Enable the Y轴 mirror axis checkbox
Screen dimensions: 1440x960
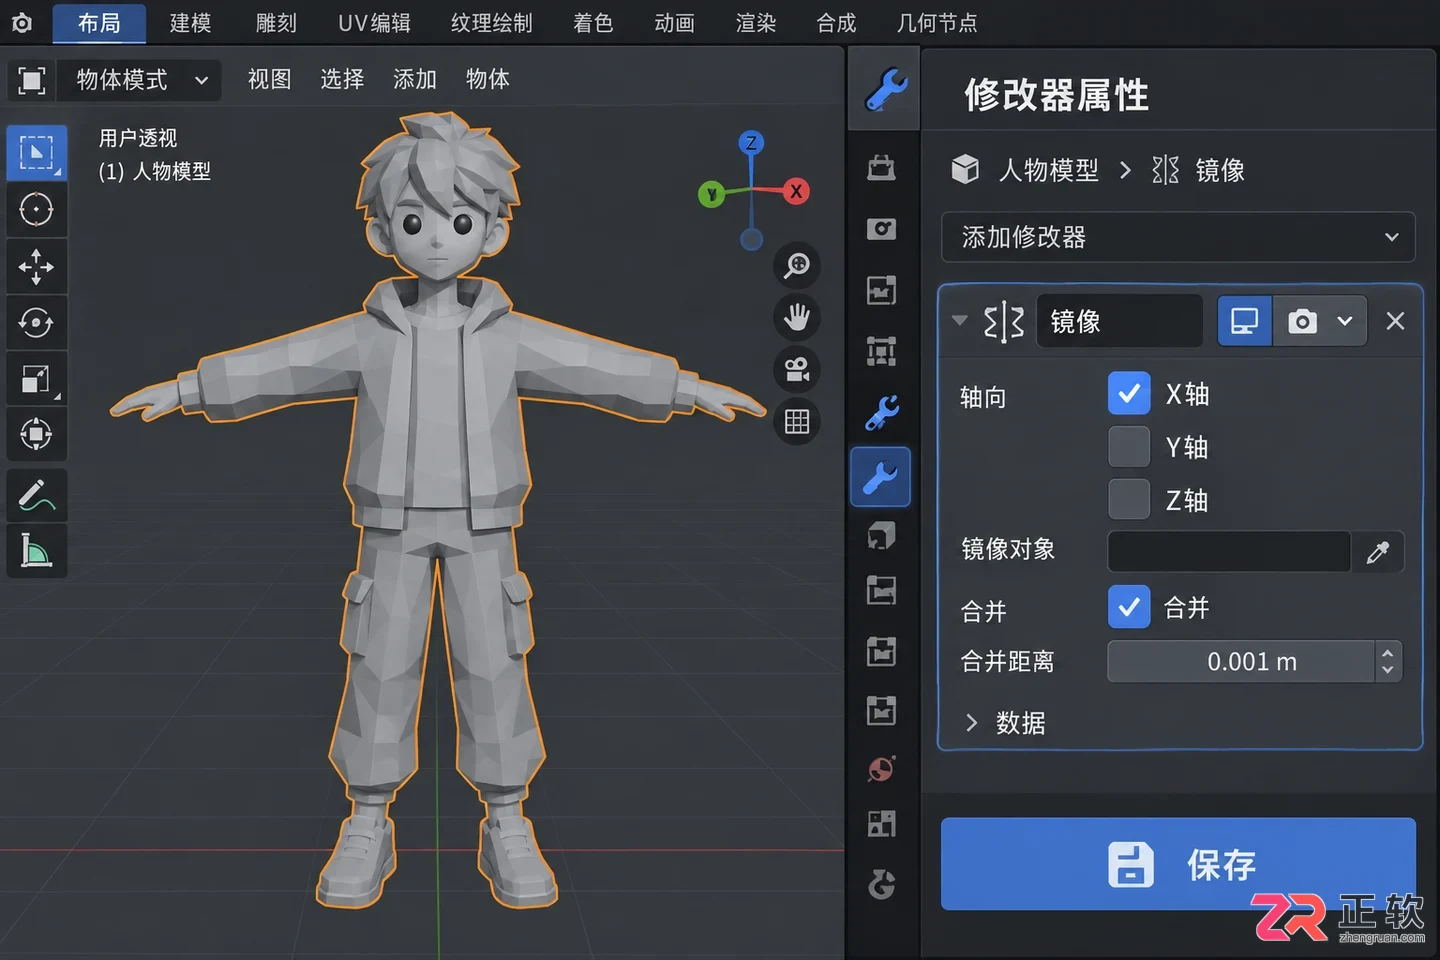click(x=1129, y=447)
